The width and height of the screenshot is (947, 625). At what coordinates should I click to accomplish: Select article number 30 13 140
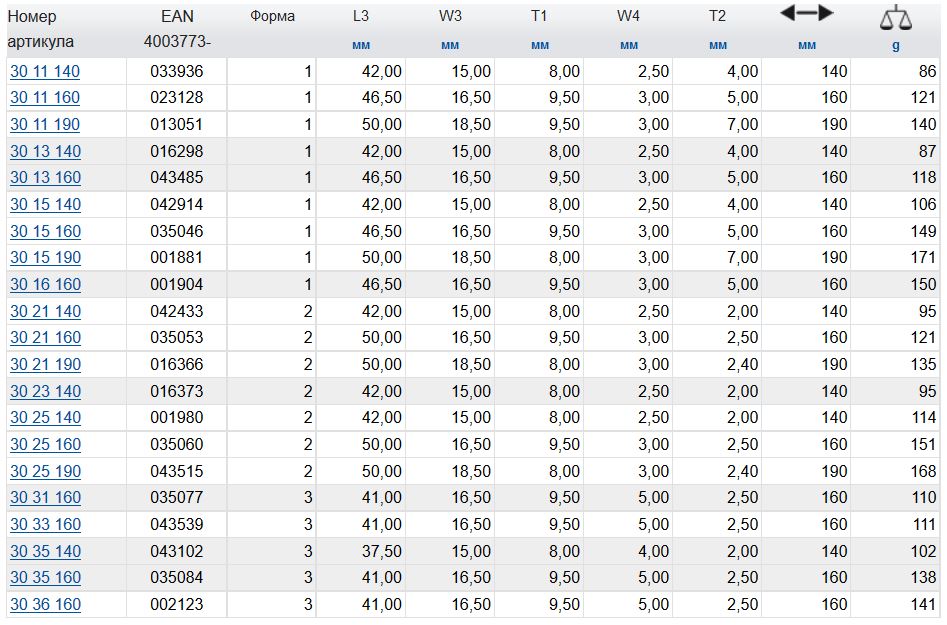[x=45, y=152]
